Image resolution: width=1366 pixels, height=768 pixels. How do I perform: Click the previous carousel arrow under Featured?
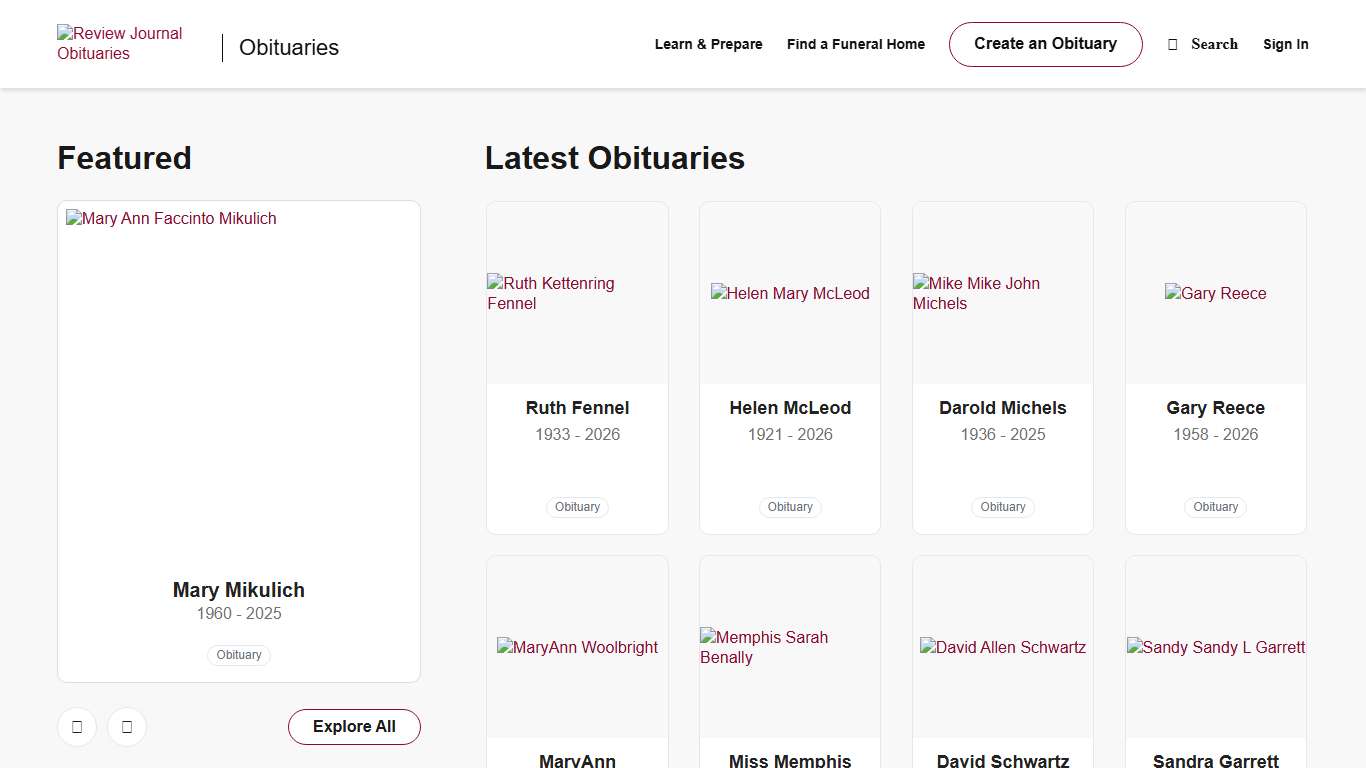77,727
